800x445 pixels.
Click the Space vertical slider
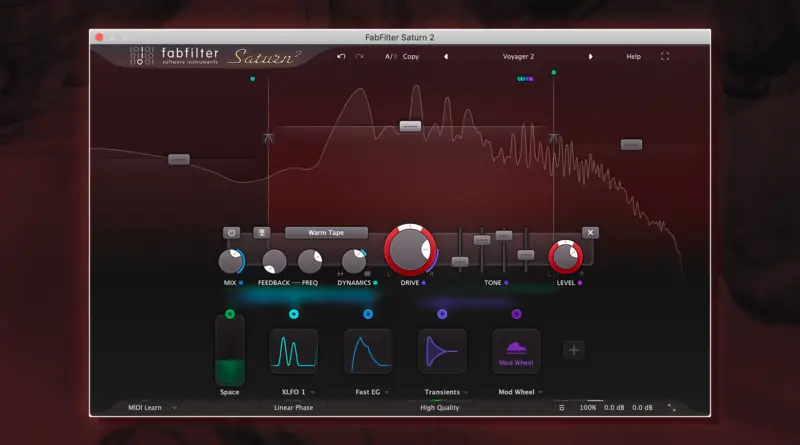230,351
